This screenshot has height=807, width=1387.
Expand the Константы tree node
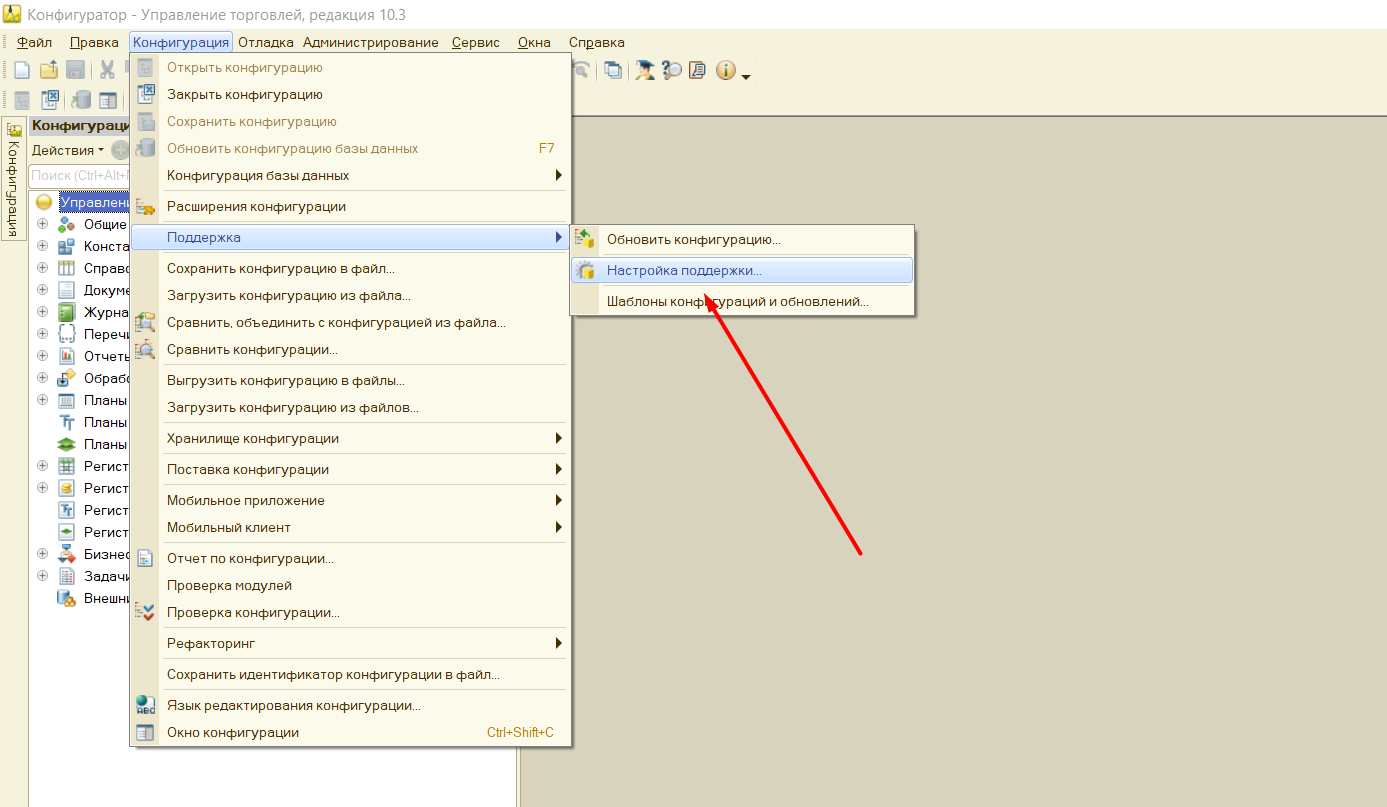pyautogui.click(x=42, y=246)
